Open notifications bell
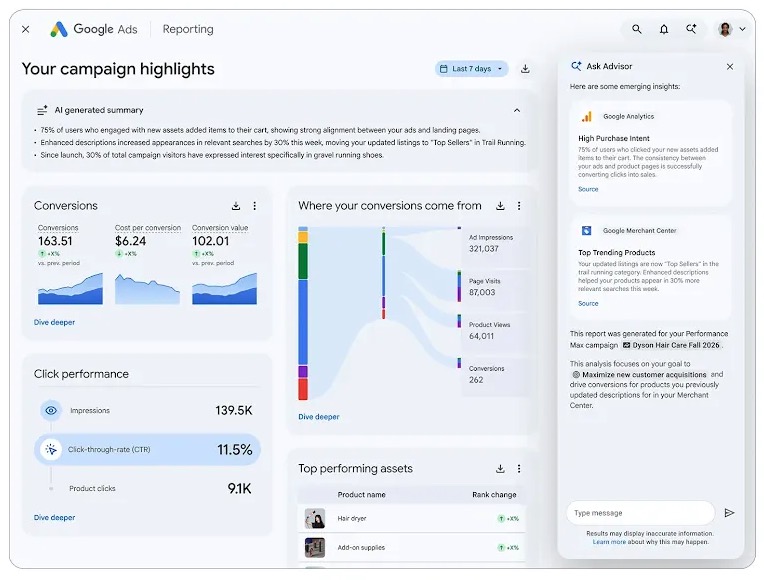This screenshot has width=764, height=580. [664, 29]
